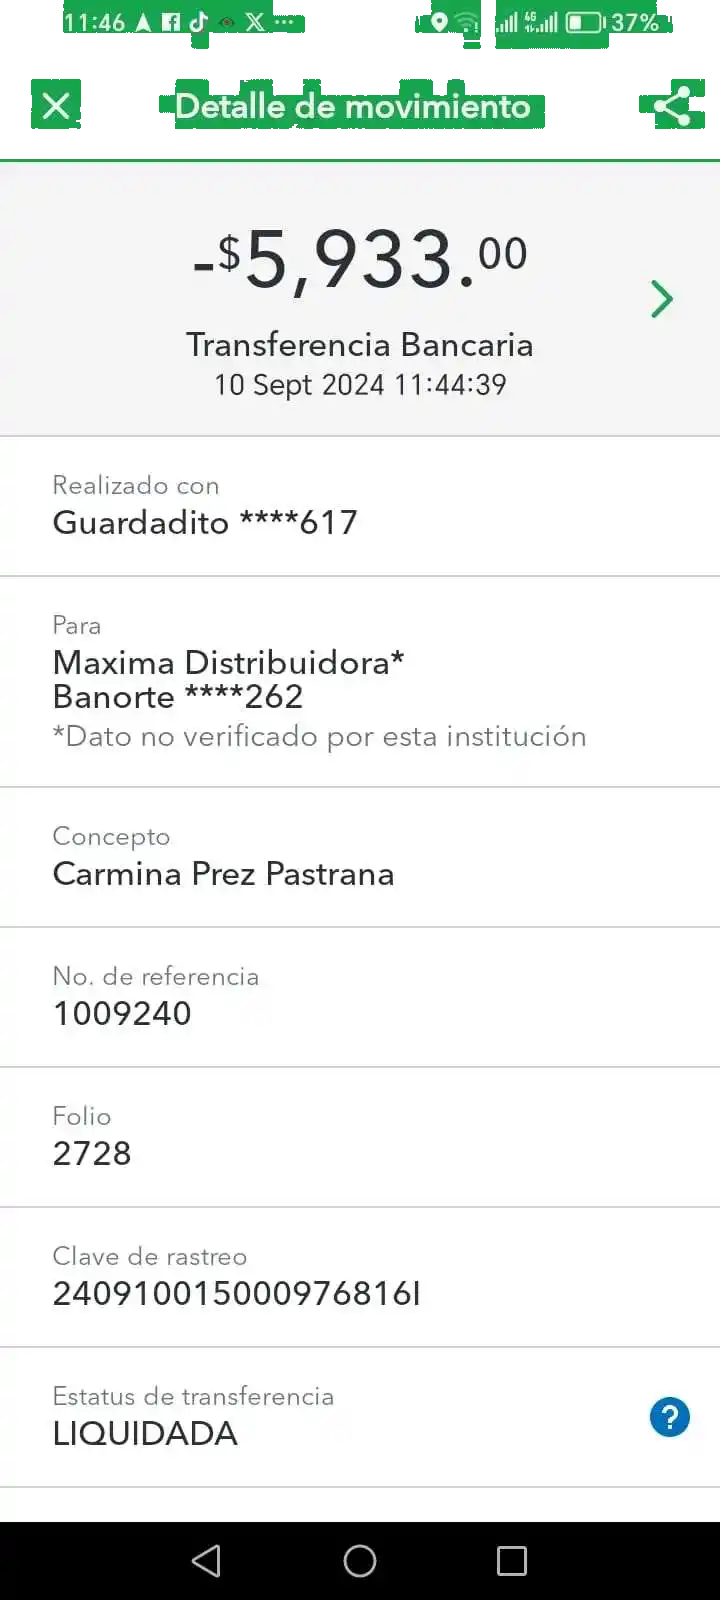Close the movement detail screen
Viewport: 720px width, 1600px height.
56,105
